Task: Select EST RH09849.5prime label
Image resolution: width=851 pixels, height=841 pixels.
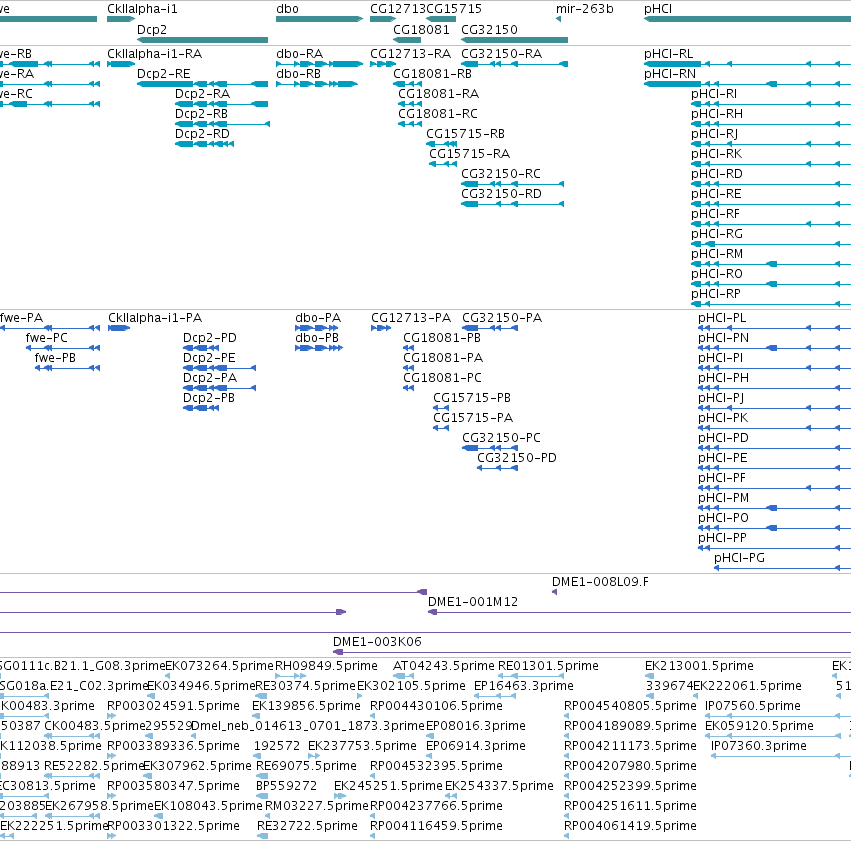Action: coord(326,666)
